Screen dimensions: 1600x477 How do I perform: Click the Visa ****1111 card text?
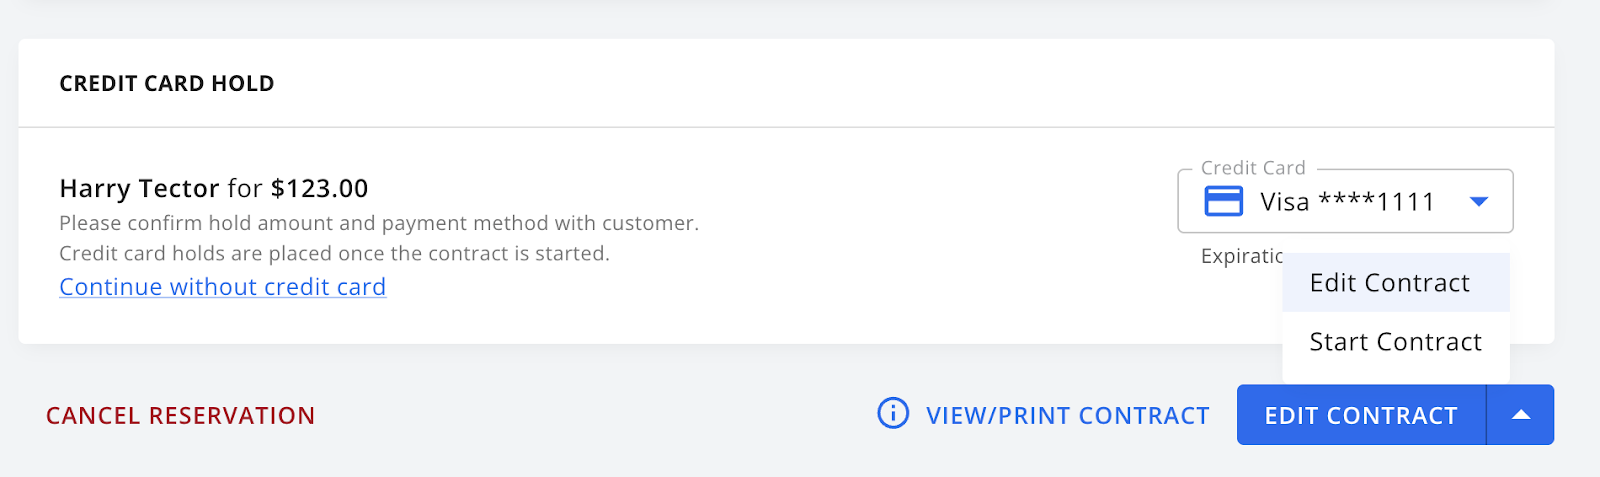tap(1346, 202)
